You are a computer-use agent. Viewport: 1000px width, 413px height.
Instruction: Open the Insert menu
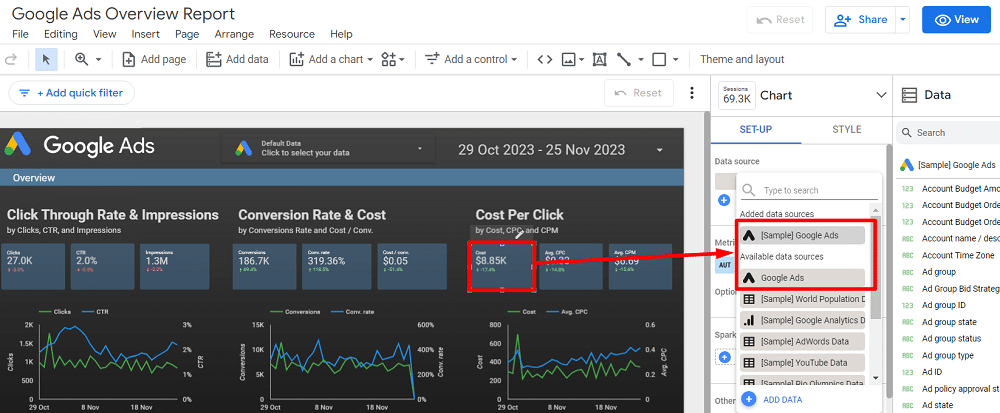(145, 34)
